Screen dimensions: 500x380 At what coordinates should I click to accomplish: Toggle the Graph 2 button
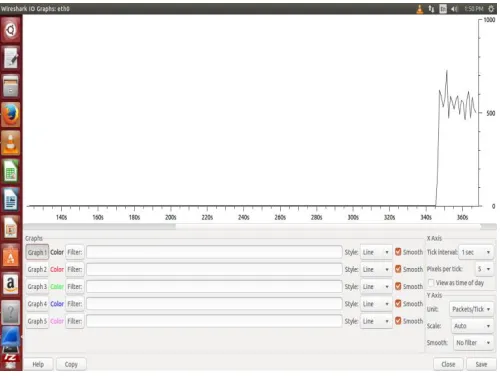pyautogui.click(x=37, y=269)
